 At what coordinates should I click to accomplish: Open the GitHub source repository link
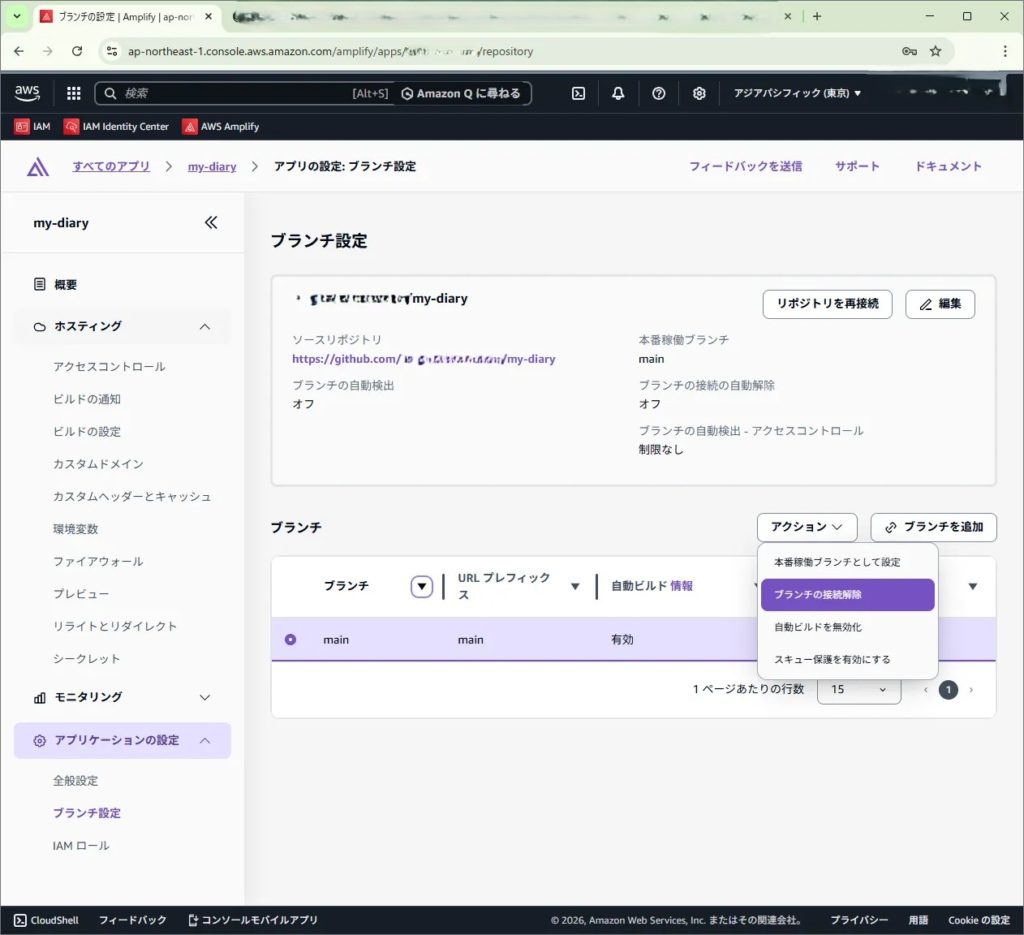423,359
